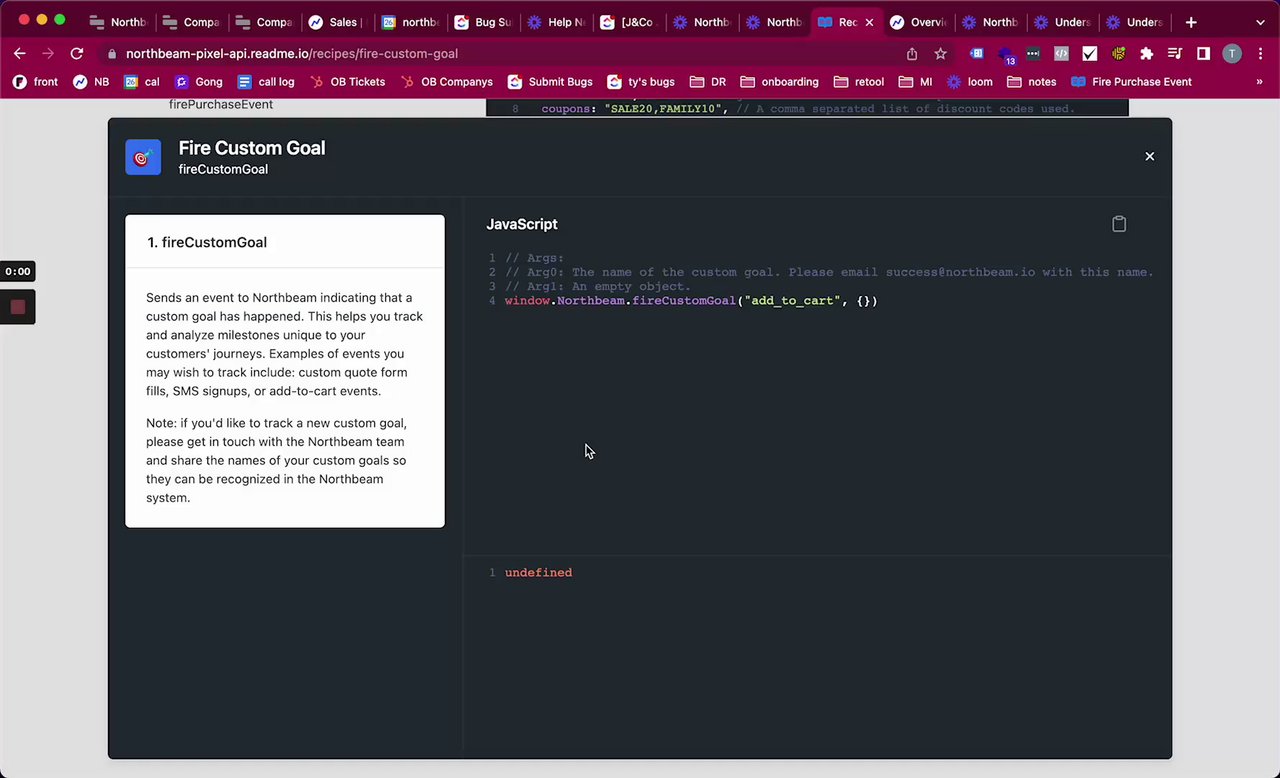
Task: Open the OB Companys bookmark
Action: 446,82
